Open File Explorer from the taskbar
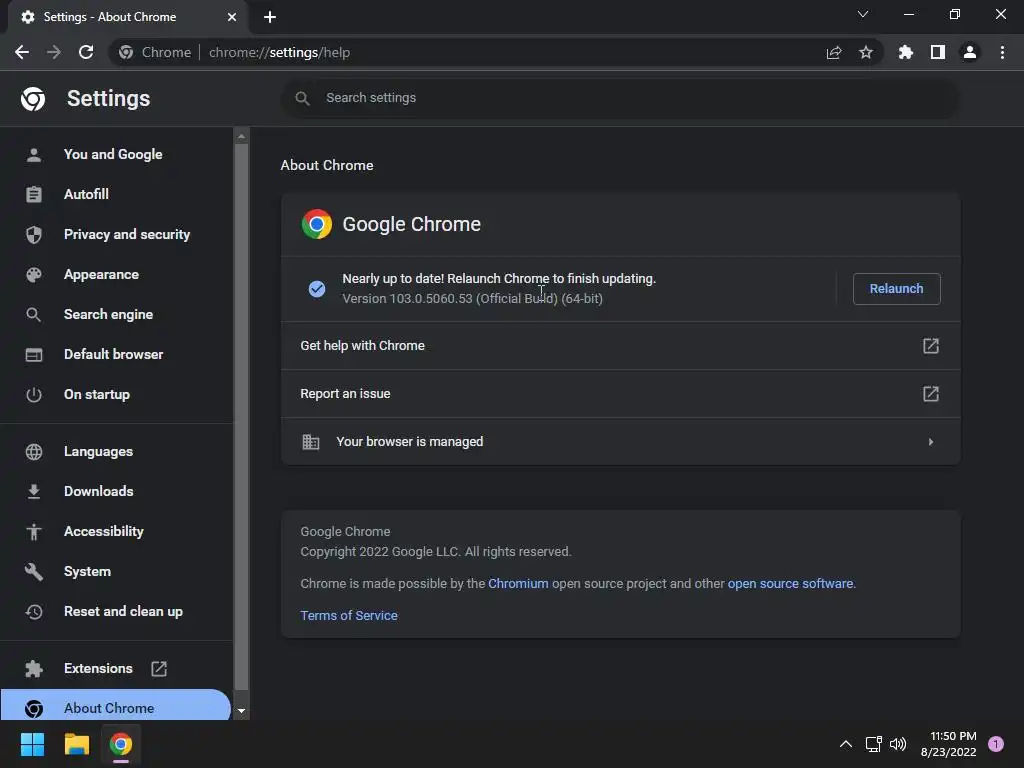Image resolution: width=1024 pixels, height=768 pixels. [76, 744]
